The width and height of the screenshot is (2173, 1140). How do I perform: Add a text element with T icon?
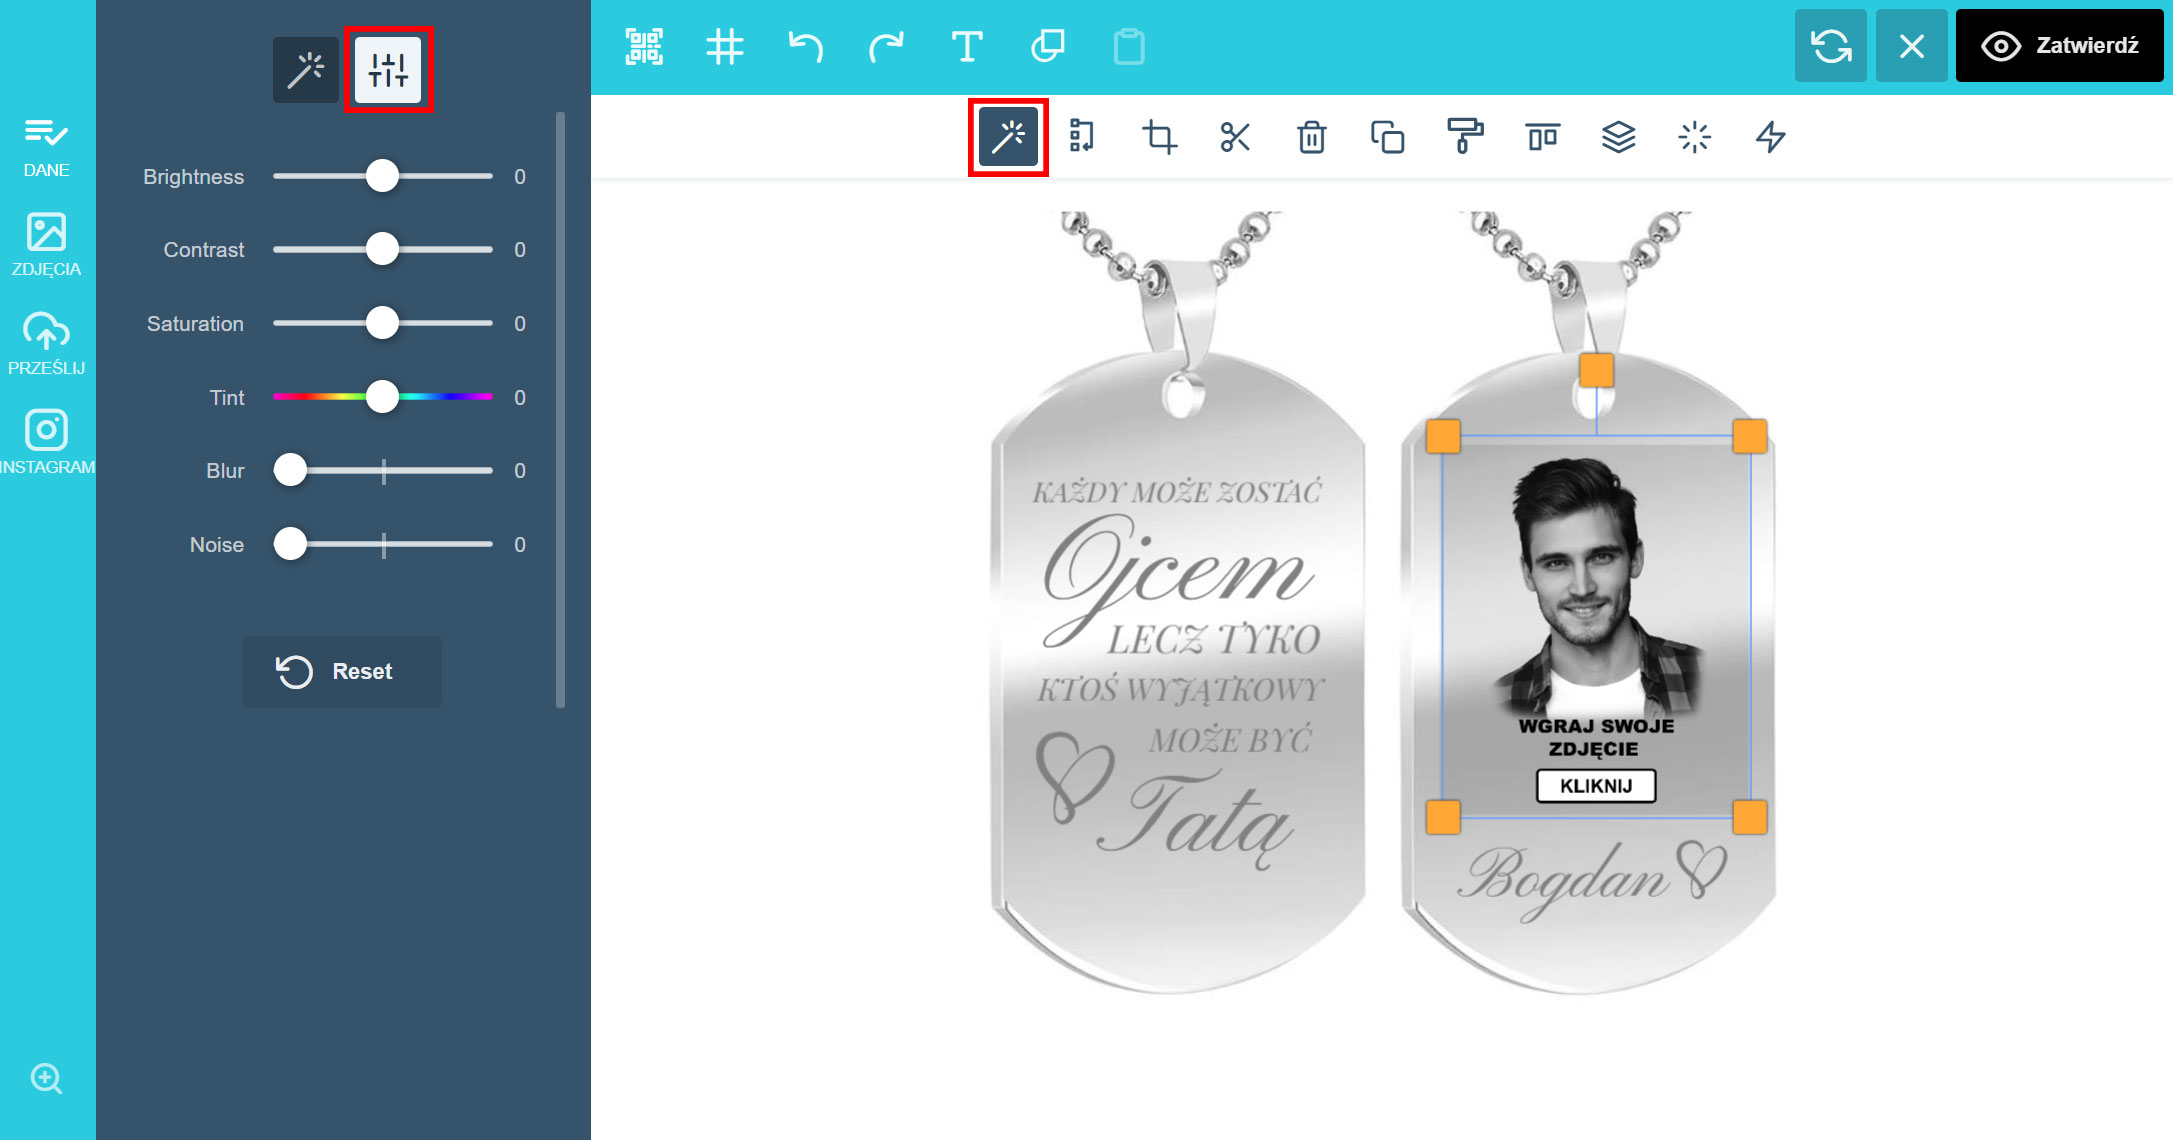click(x=967, y=47)
